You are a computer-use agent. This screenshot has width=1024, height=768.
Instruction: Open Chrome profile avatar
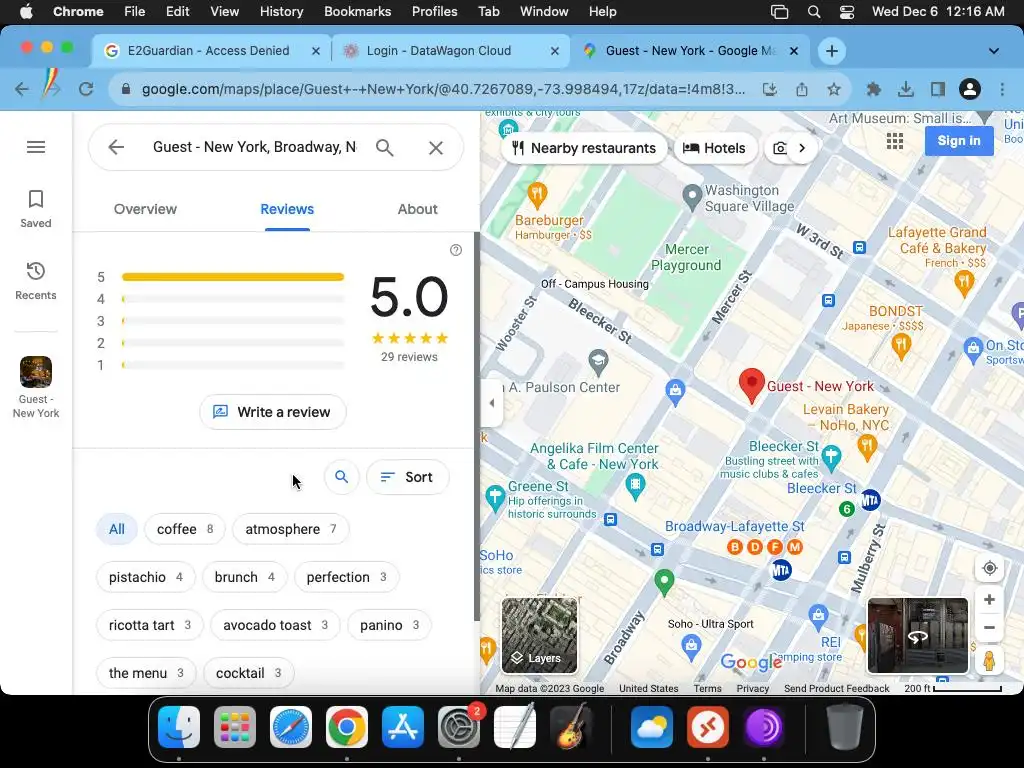pos(970,89)
